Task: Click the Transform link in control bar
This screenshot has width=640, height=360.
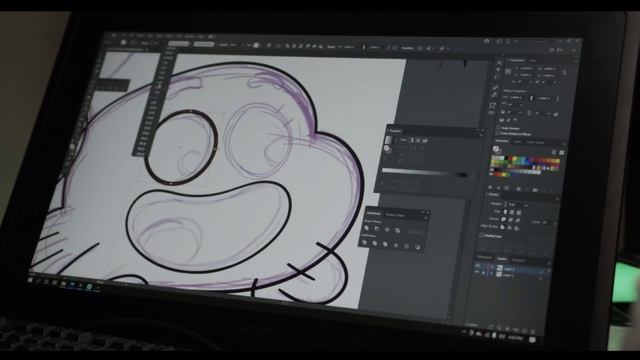Action: (x=407, y=48)
